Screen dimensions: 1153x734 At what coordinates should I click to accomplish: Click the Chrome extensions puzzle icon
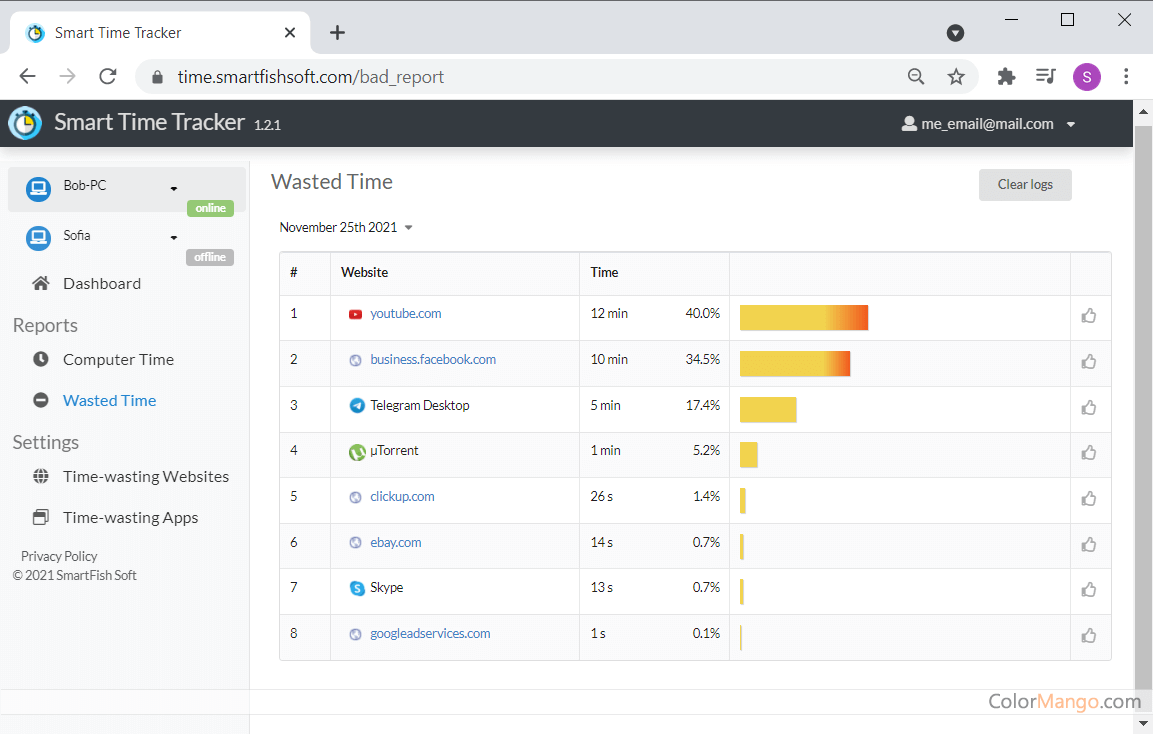pos(1006,77)
